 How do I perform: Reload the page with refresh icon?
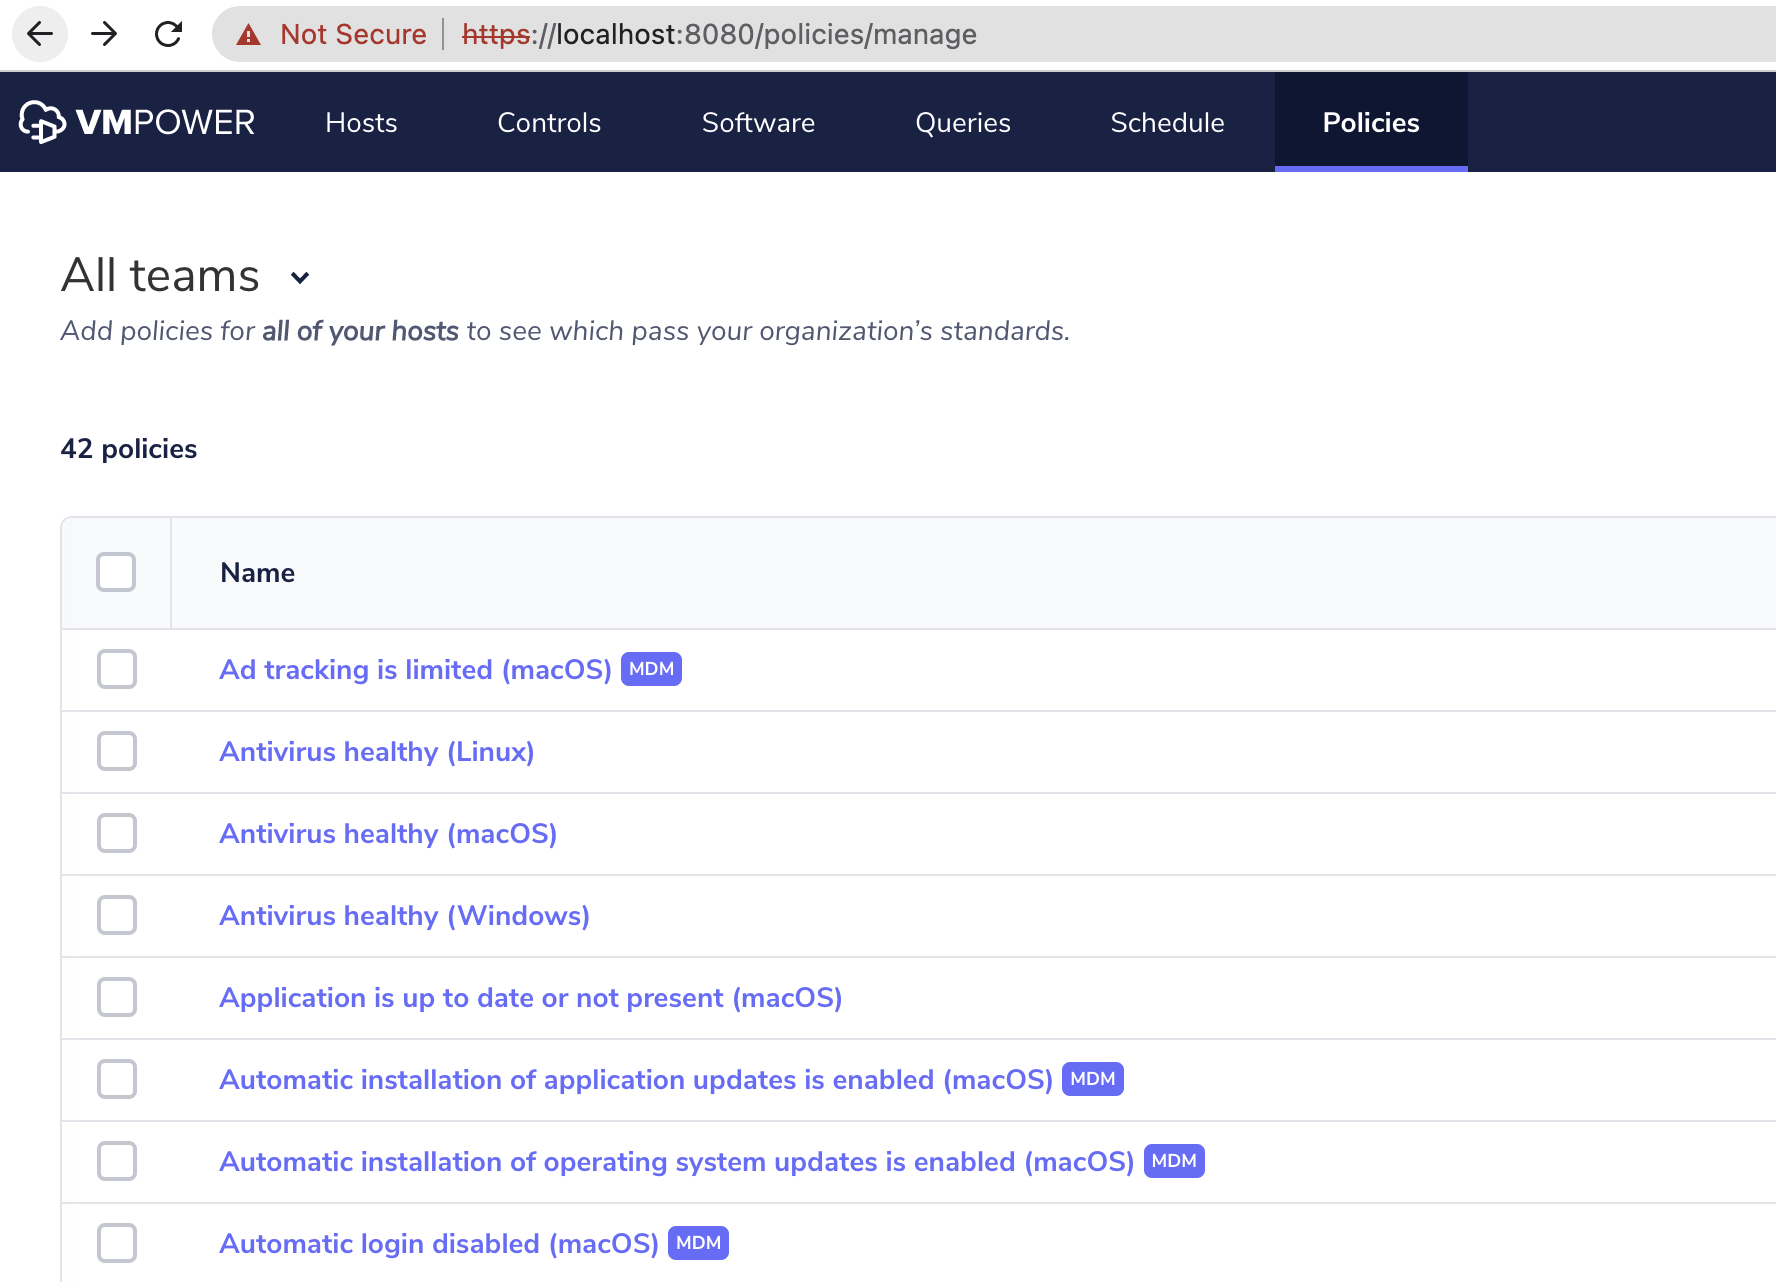pyautogui.click(x=168, y=34)
